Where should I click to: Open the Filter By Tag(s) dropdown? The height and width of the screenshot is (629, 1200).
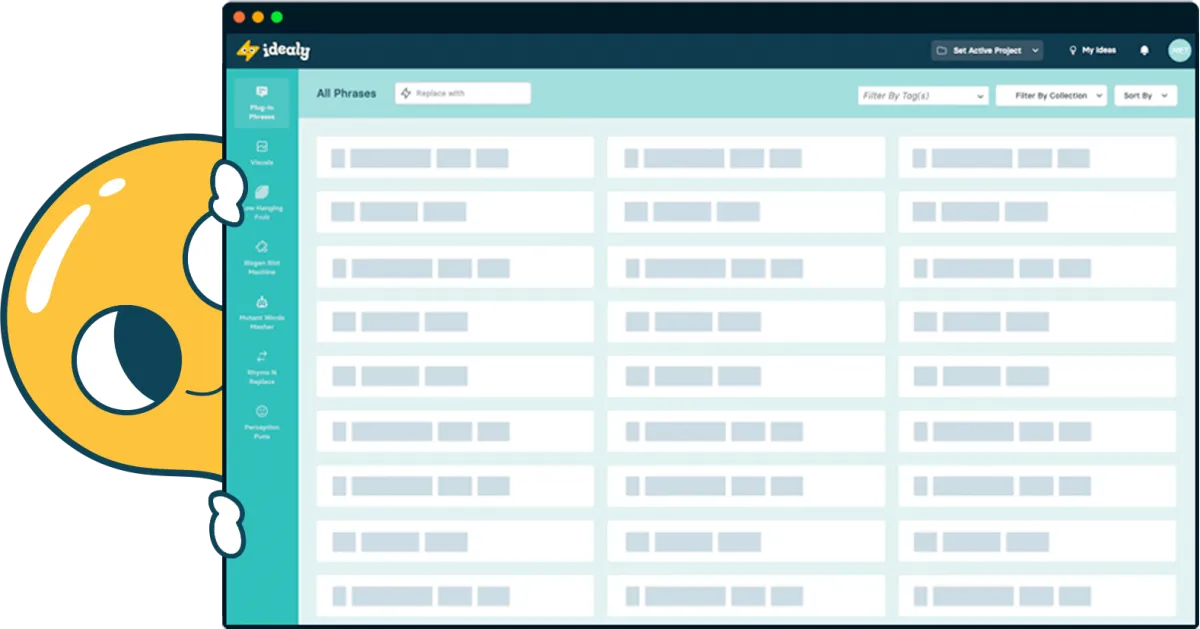(921, 95)
